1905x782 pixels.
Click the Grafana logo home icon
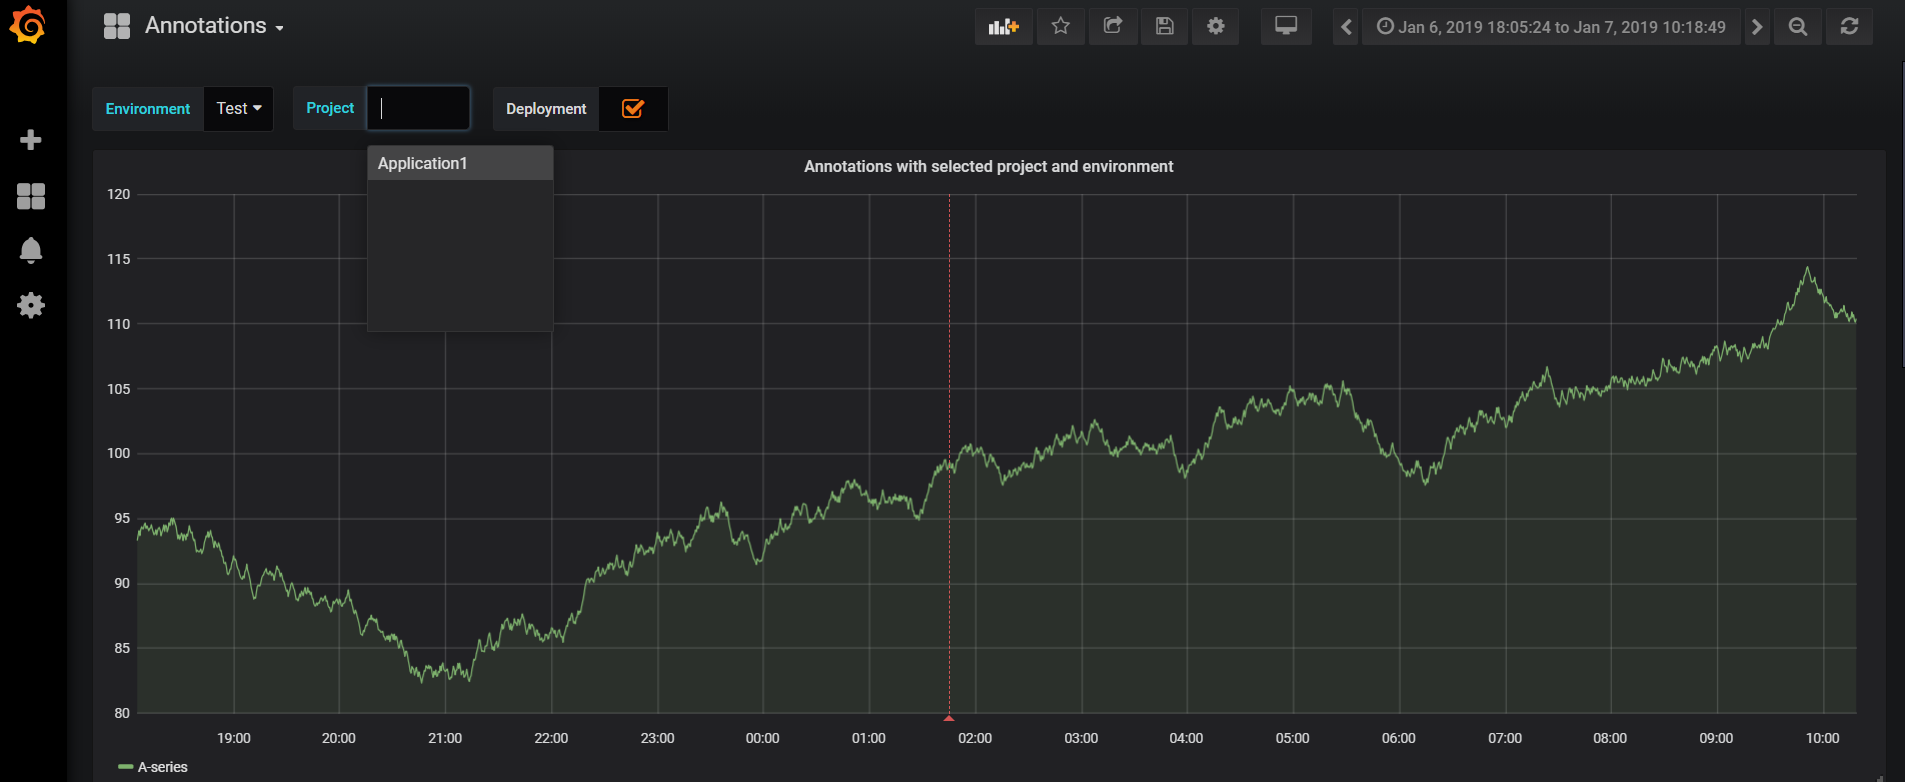click(x=28, y=25)
